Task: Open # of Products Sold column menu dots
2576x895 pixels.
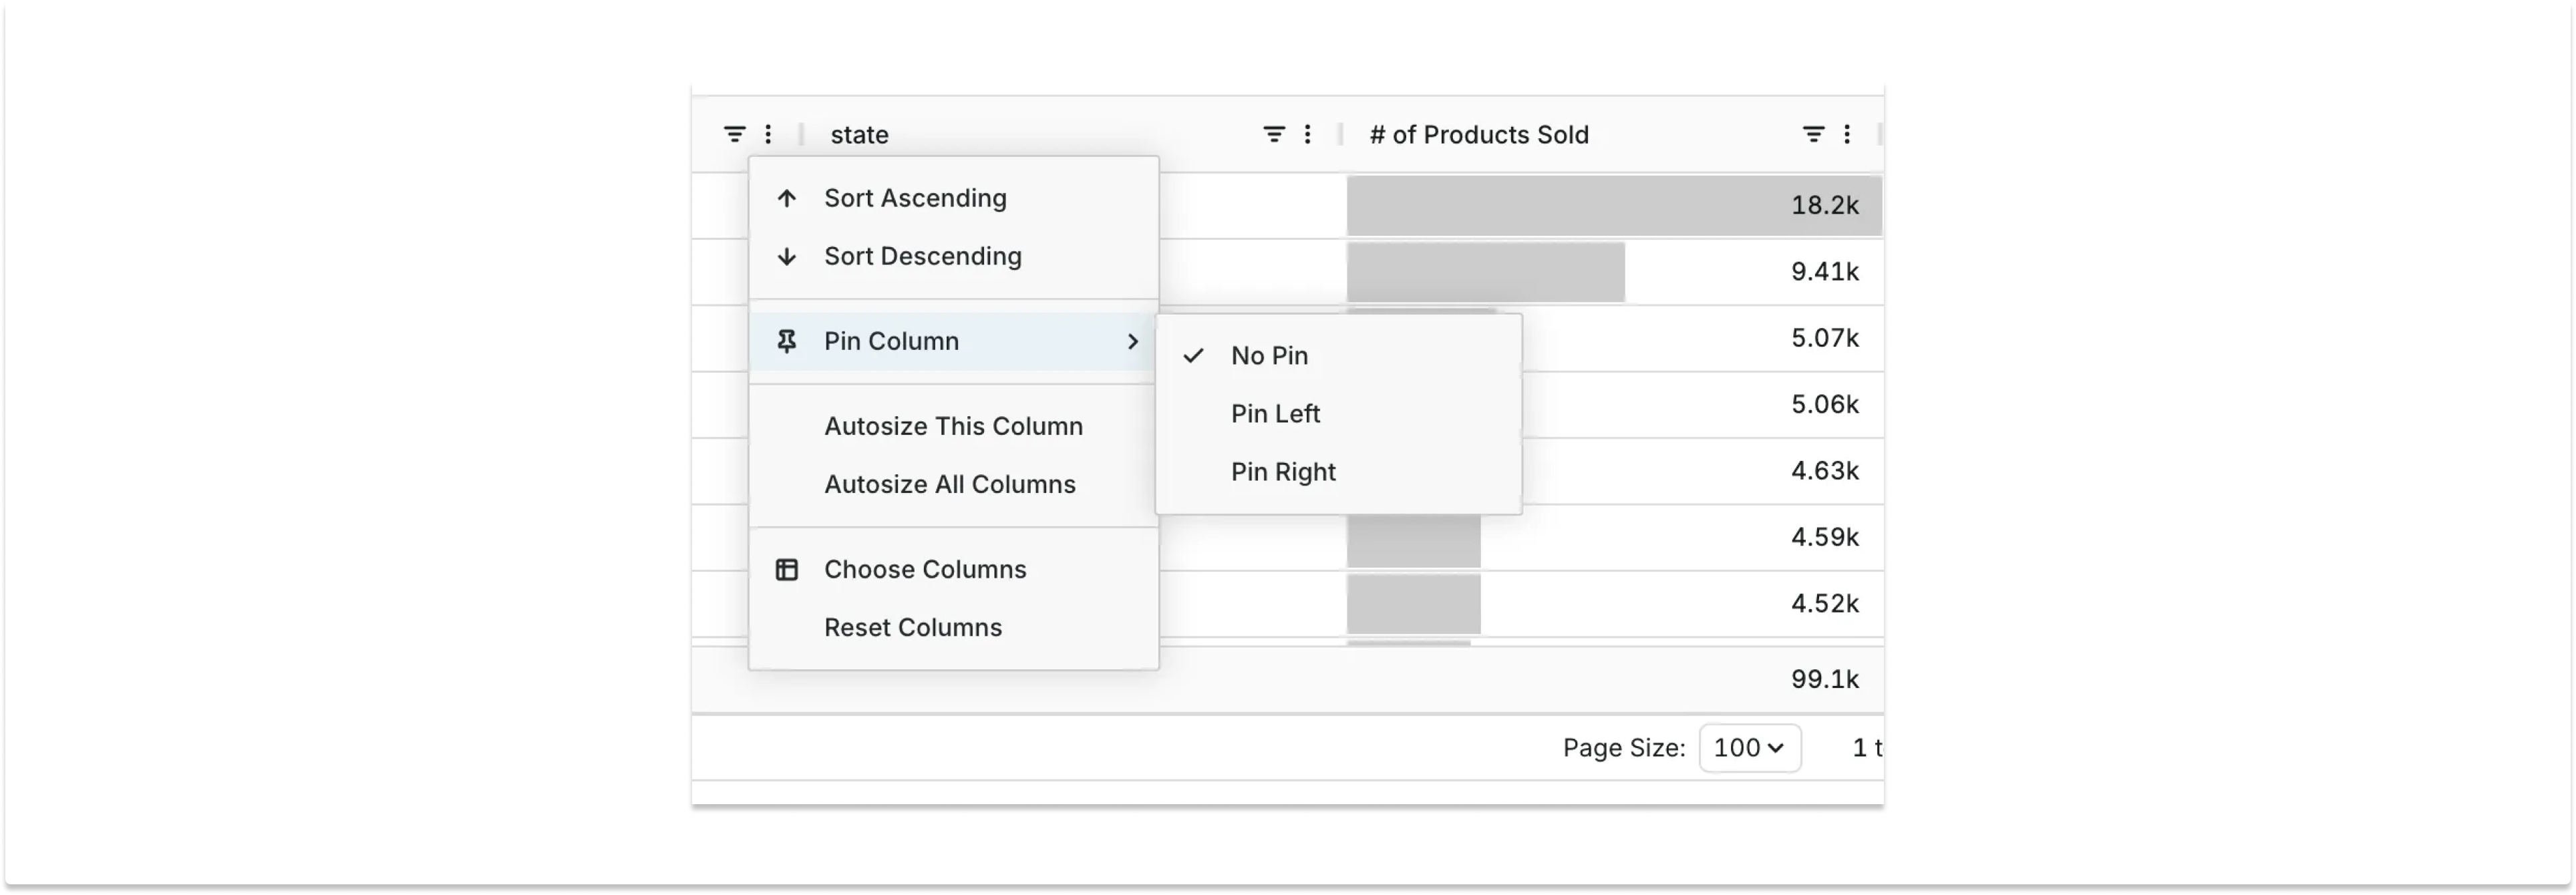Action: [x=1847, y=134]
